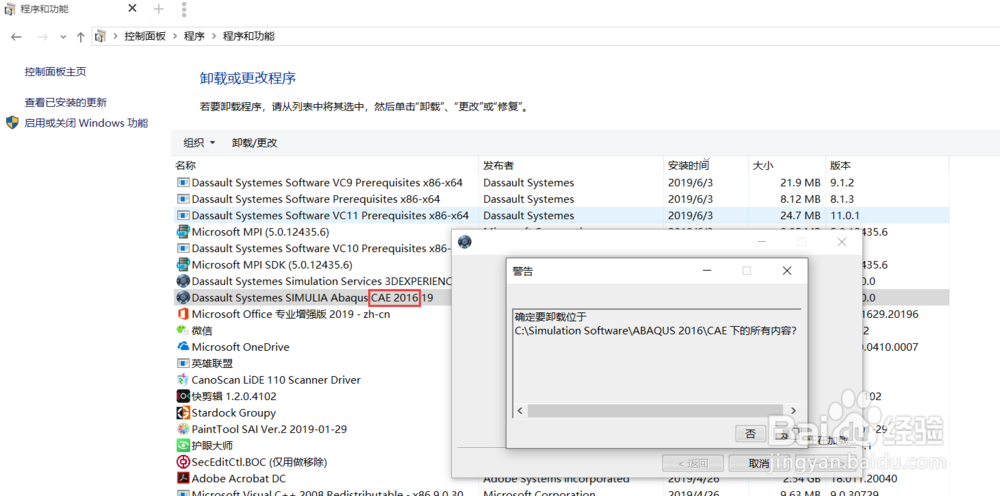Close the 警告 dialog with X
The width and height of the screenshot is (1000, 496).
click(787, 271)
